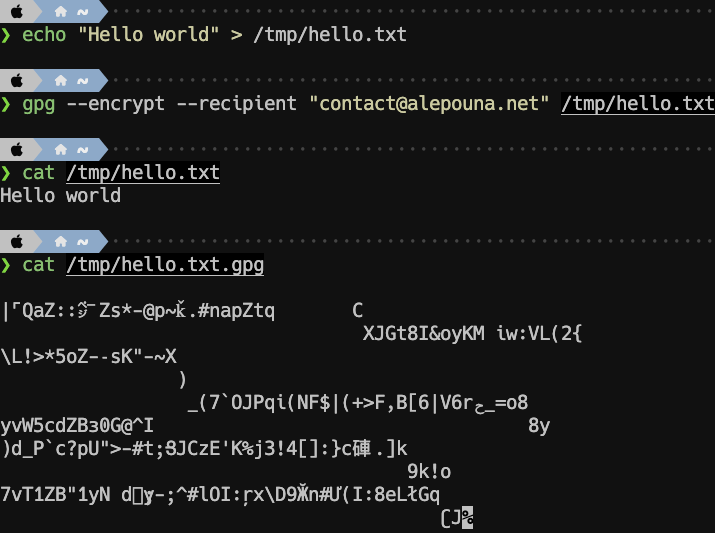Click the underlined /tmp/hello.txt path after cat
The image size is (715, 533).
(x=142, y=173)
